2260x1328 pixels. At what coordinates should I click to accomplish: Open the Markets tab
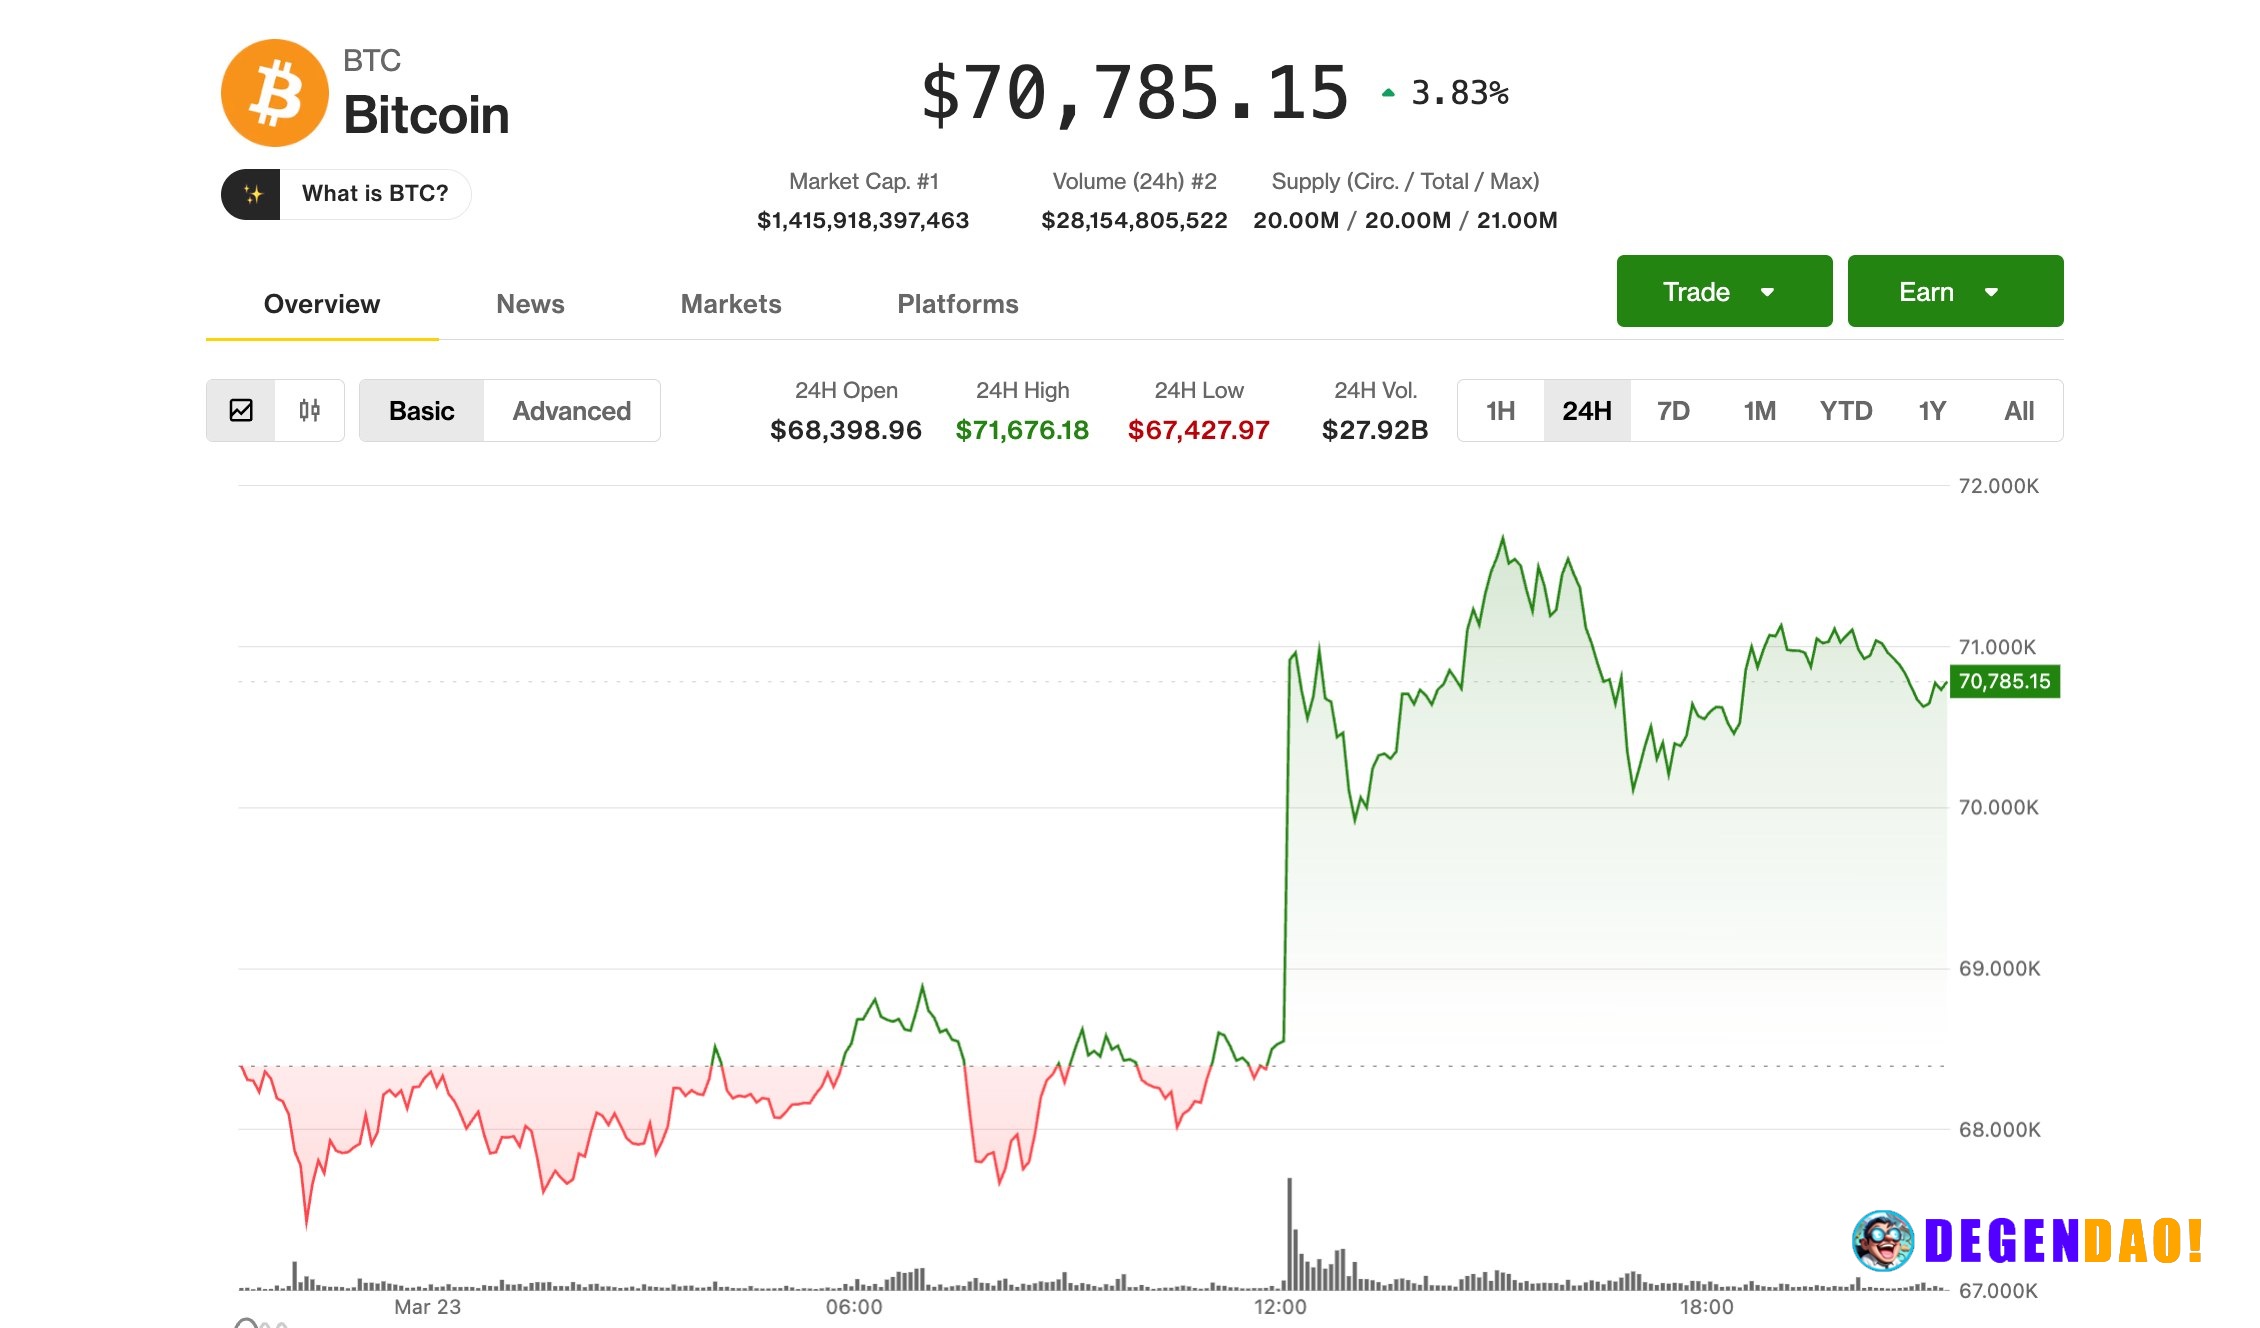point(730,303)
